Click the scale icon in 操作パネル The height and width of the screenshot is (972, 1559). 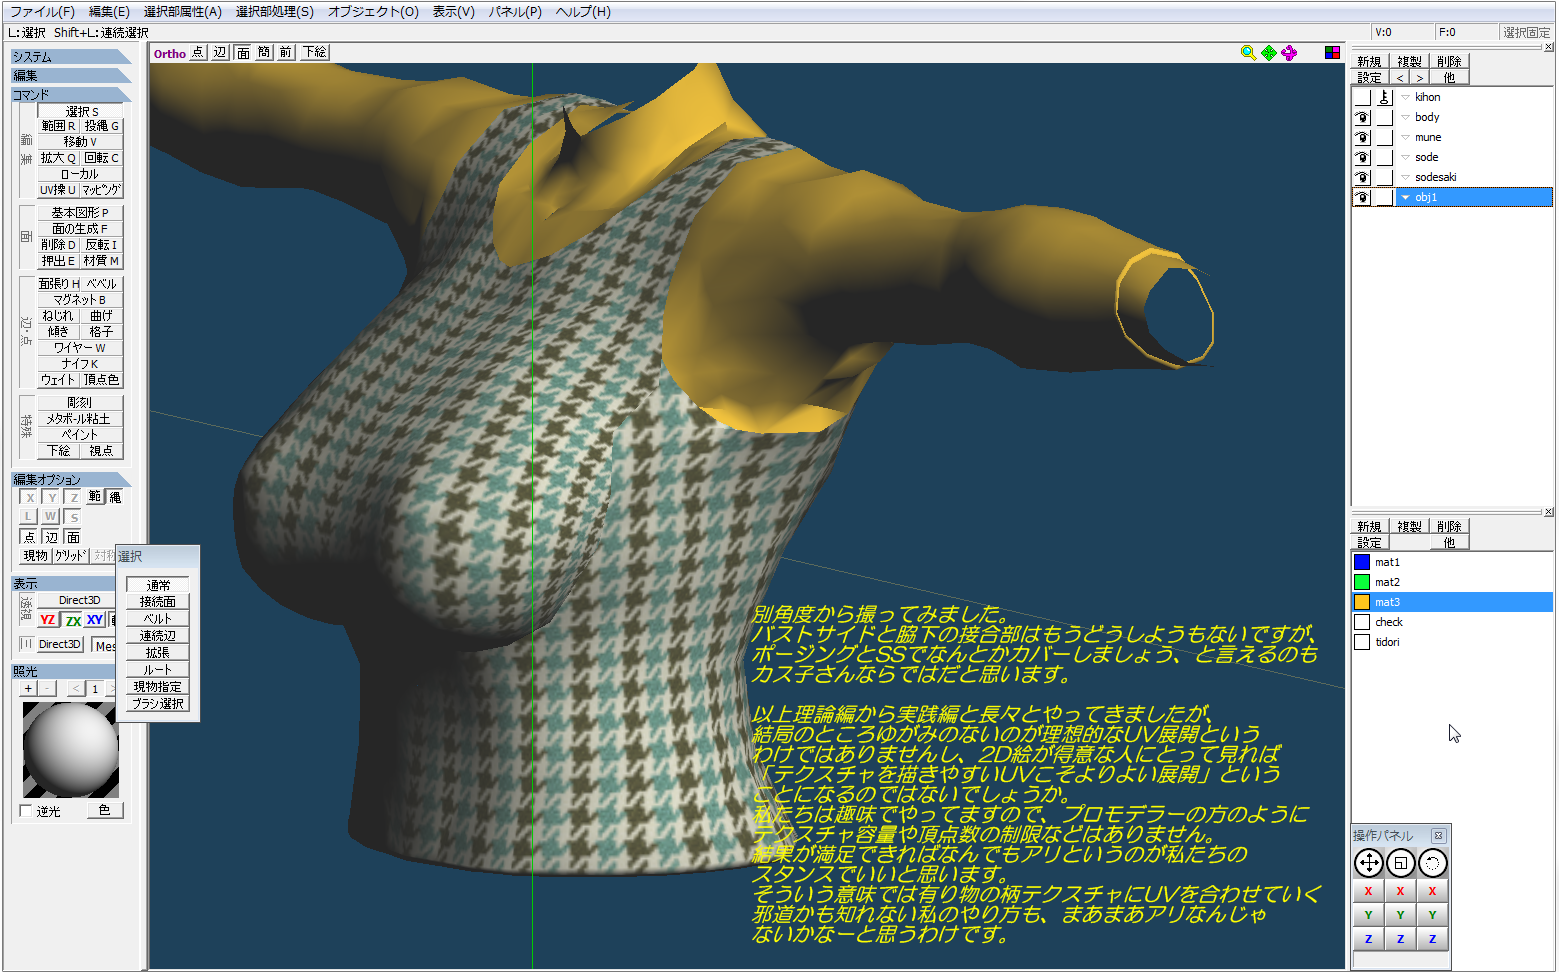tap(1400, 863)
